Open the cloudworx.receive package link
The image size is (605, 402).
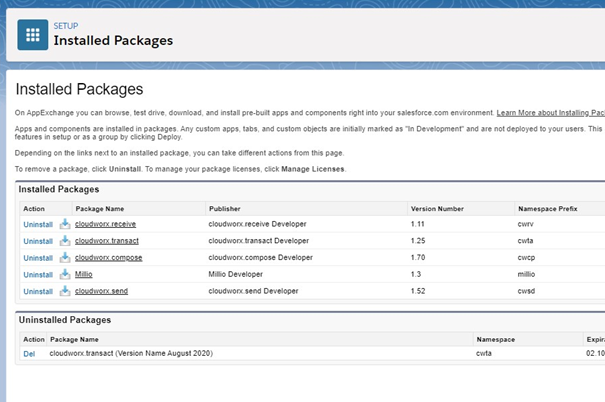tap(105, 224)
